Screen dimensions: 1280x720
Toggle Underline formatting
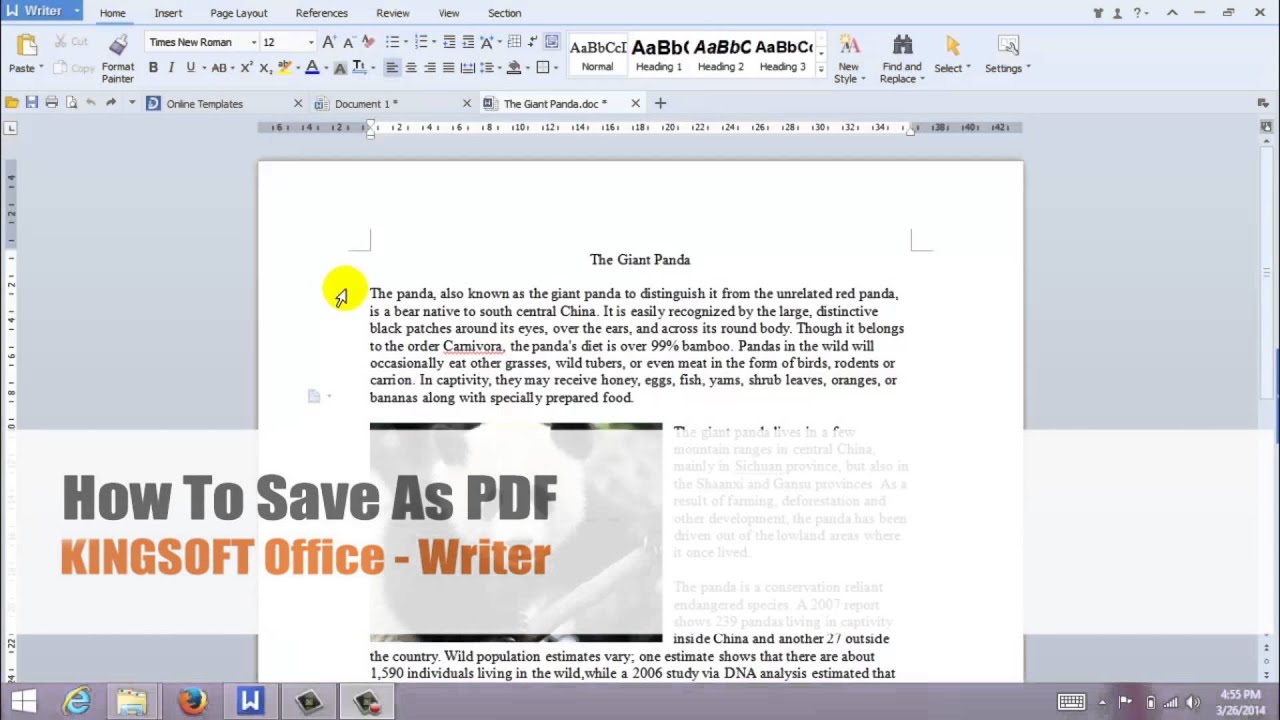pyautogui.click(x=190, y=68)
